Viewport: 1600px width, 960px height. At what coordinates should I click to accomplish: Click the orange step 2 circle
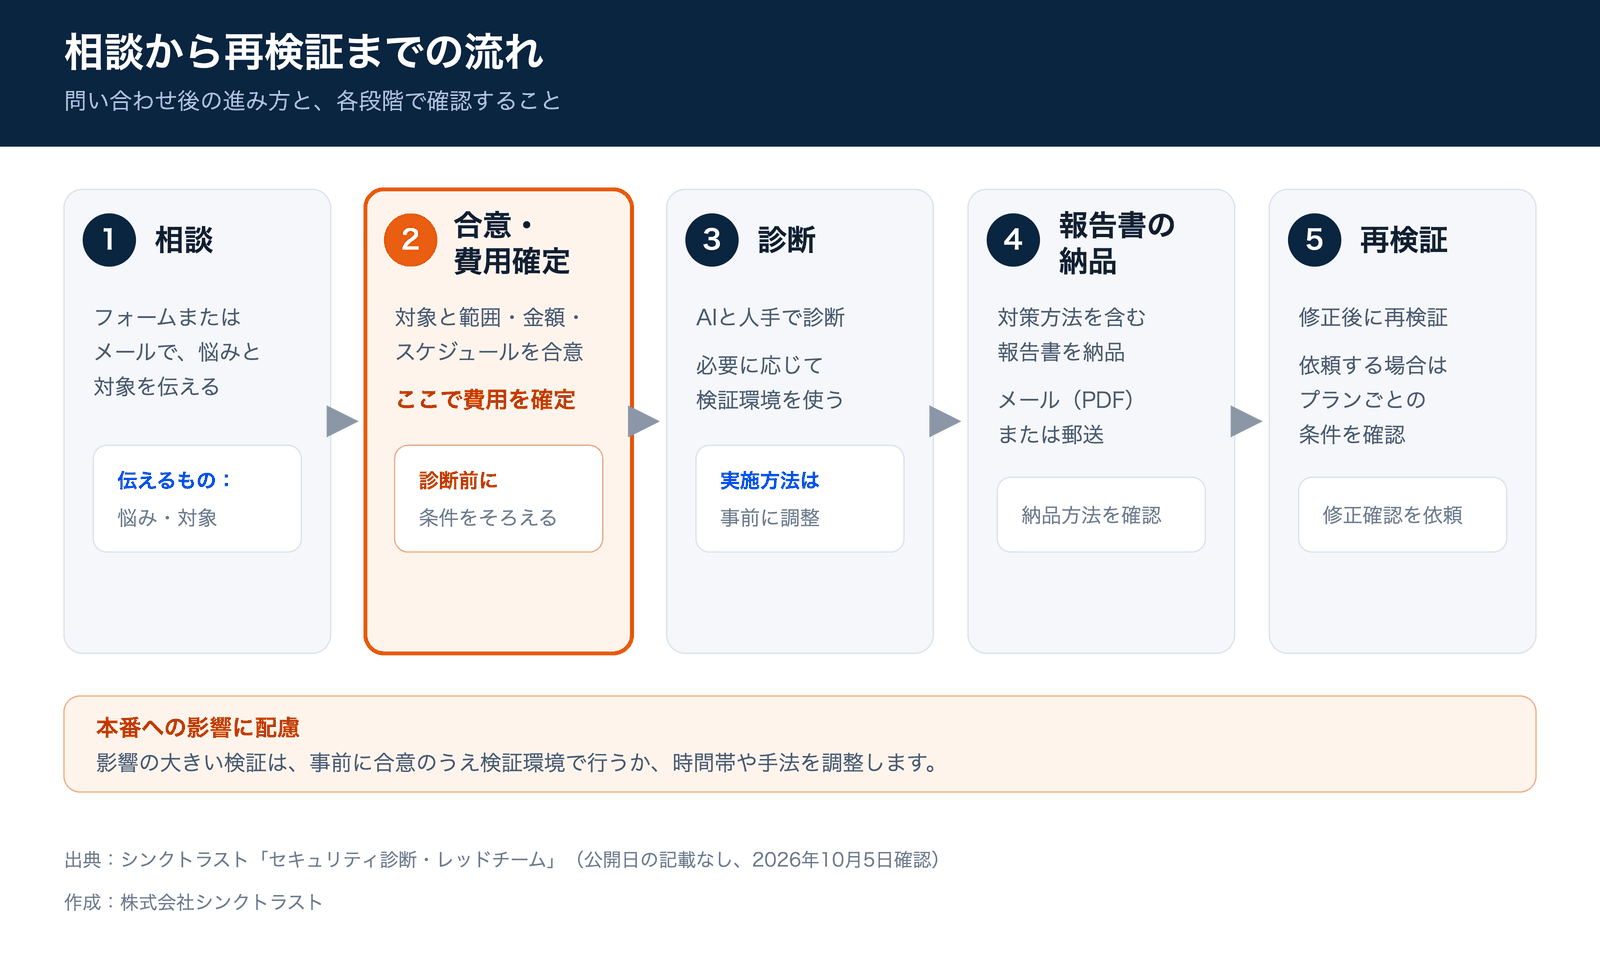(410, 240)
